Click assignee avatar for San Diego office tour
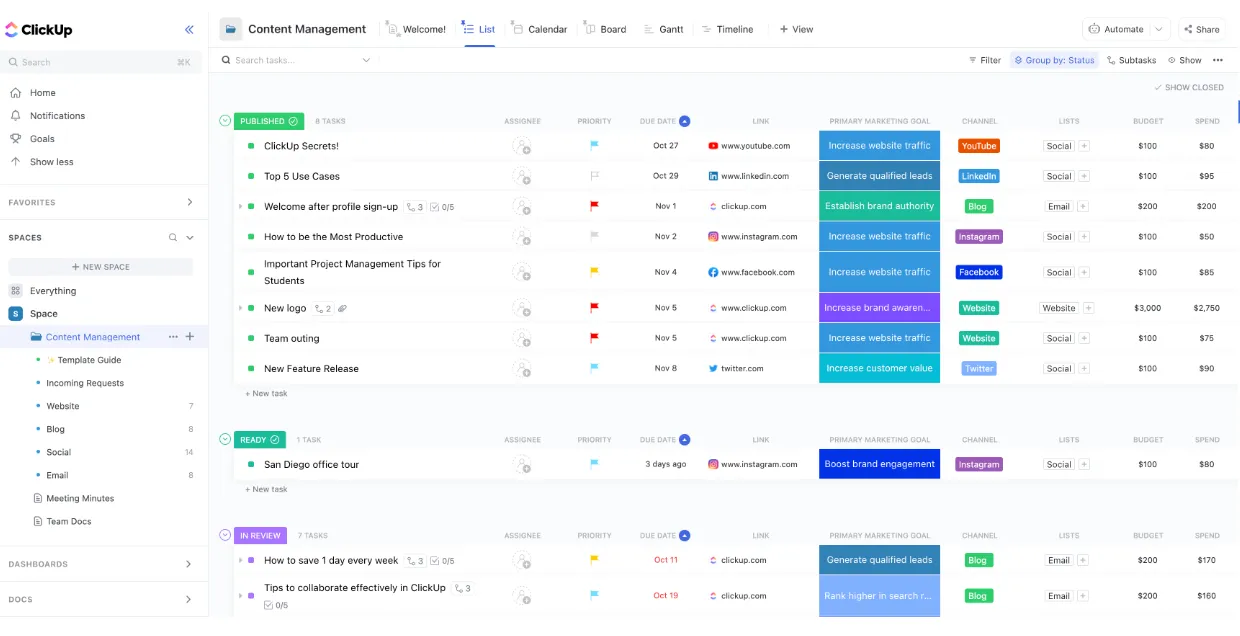Screen dimensions: 1240x636 (522, 464)
